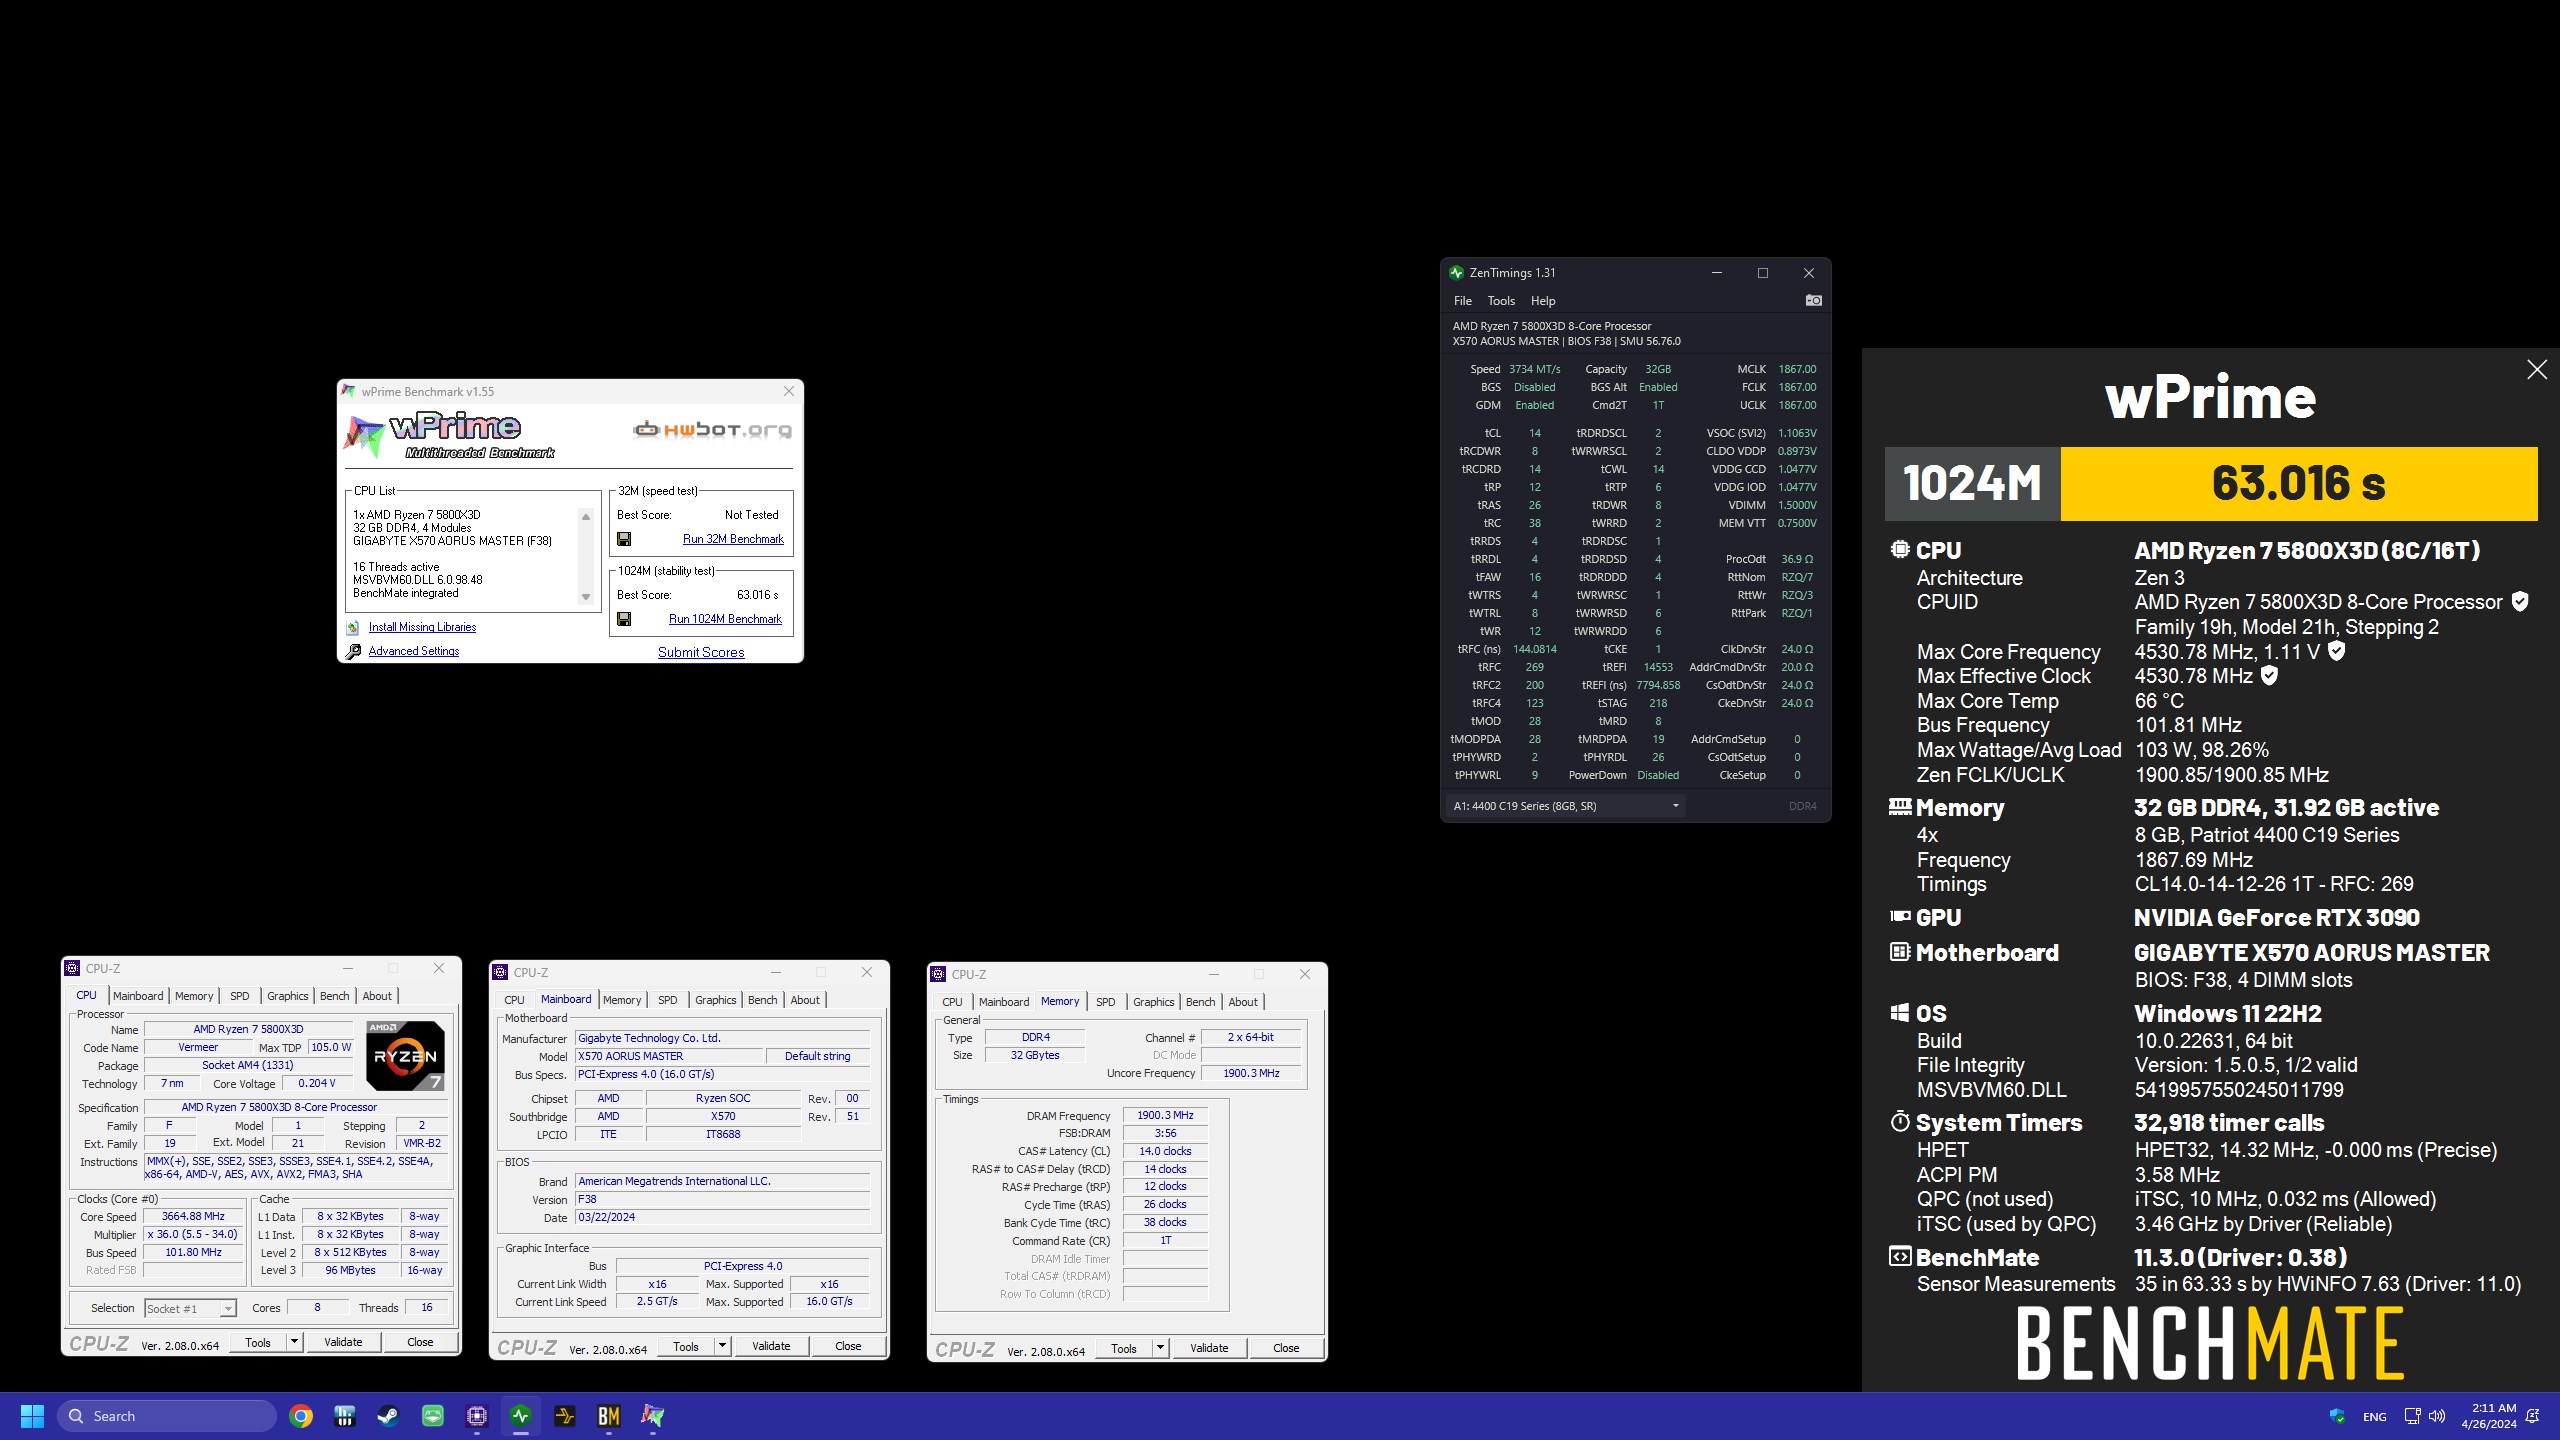Close the BenchMate wPrime result panel
2560x1440 pixels.
[2537, 370]
